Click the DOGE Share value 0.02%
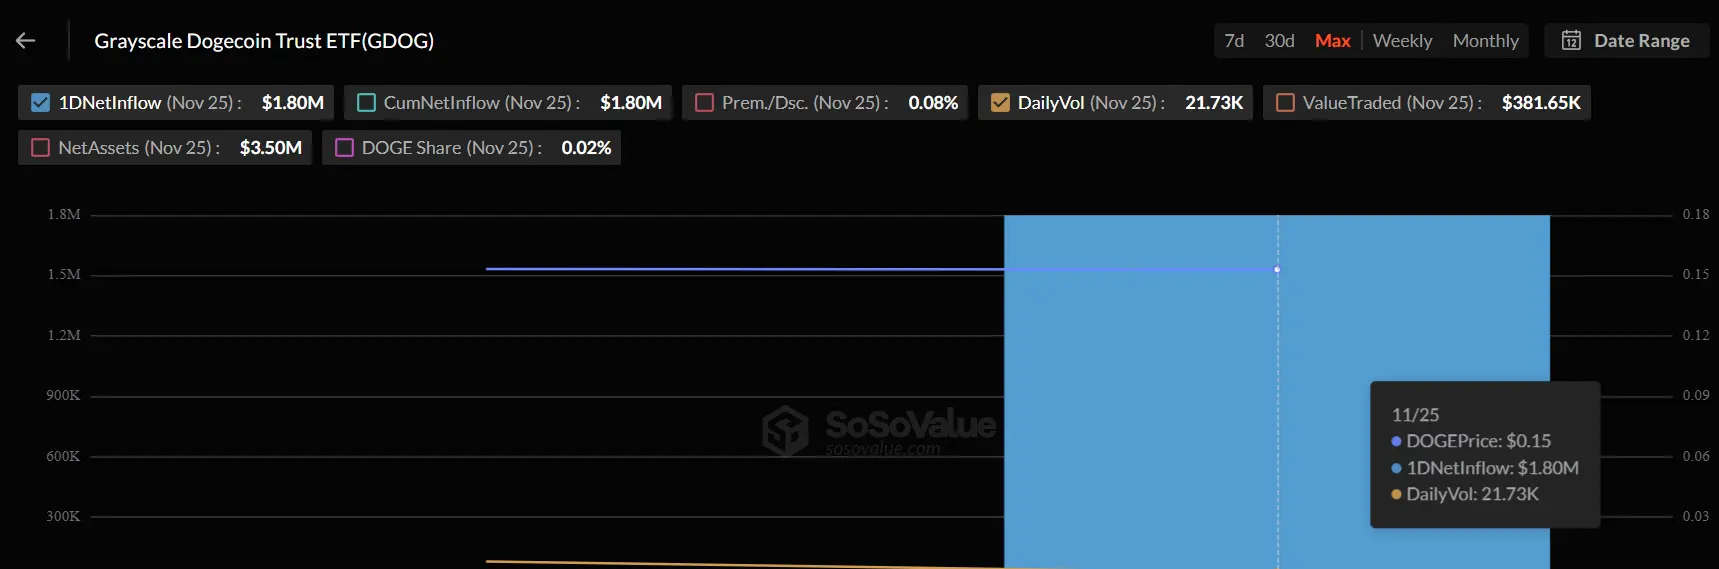This screenshot has width=1719, height=569. click(x=586, y=148)
